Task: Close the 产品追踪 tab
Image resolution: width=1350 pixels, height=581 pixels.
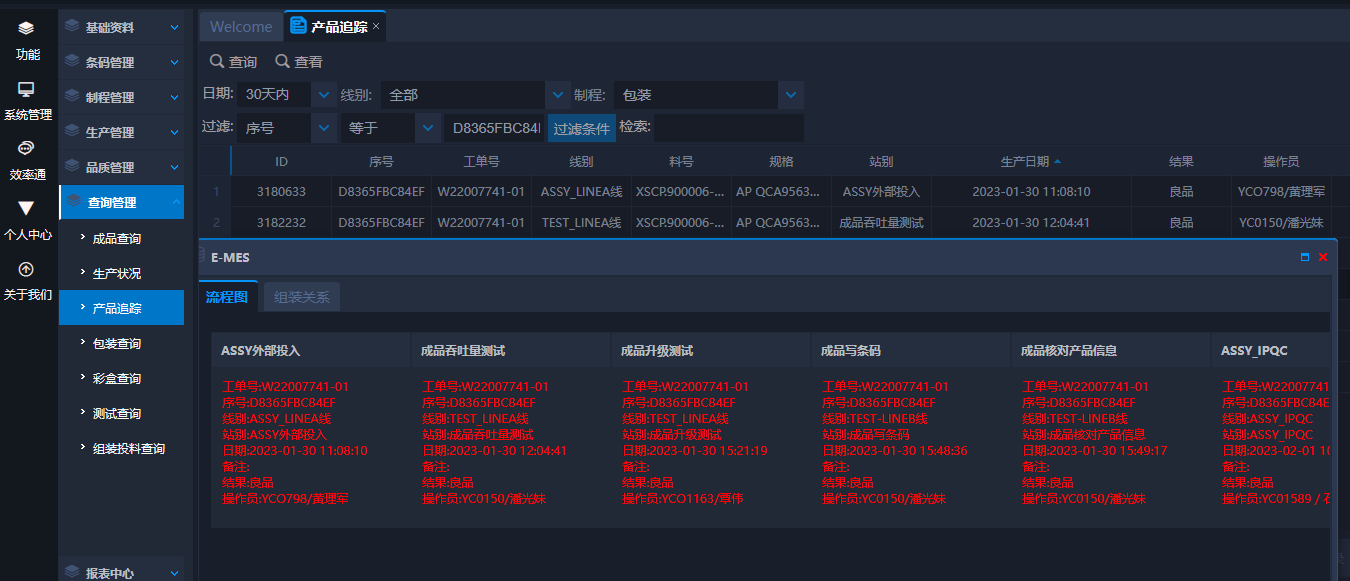Action: point(376,27)
